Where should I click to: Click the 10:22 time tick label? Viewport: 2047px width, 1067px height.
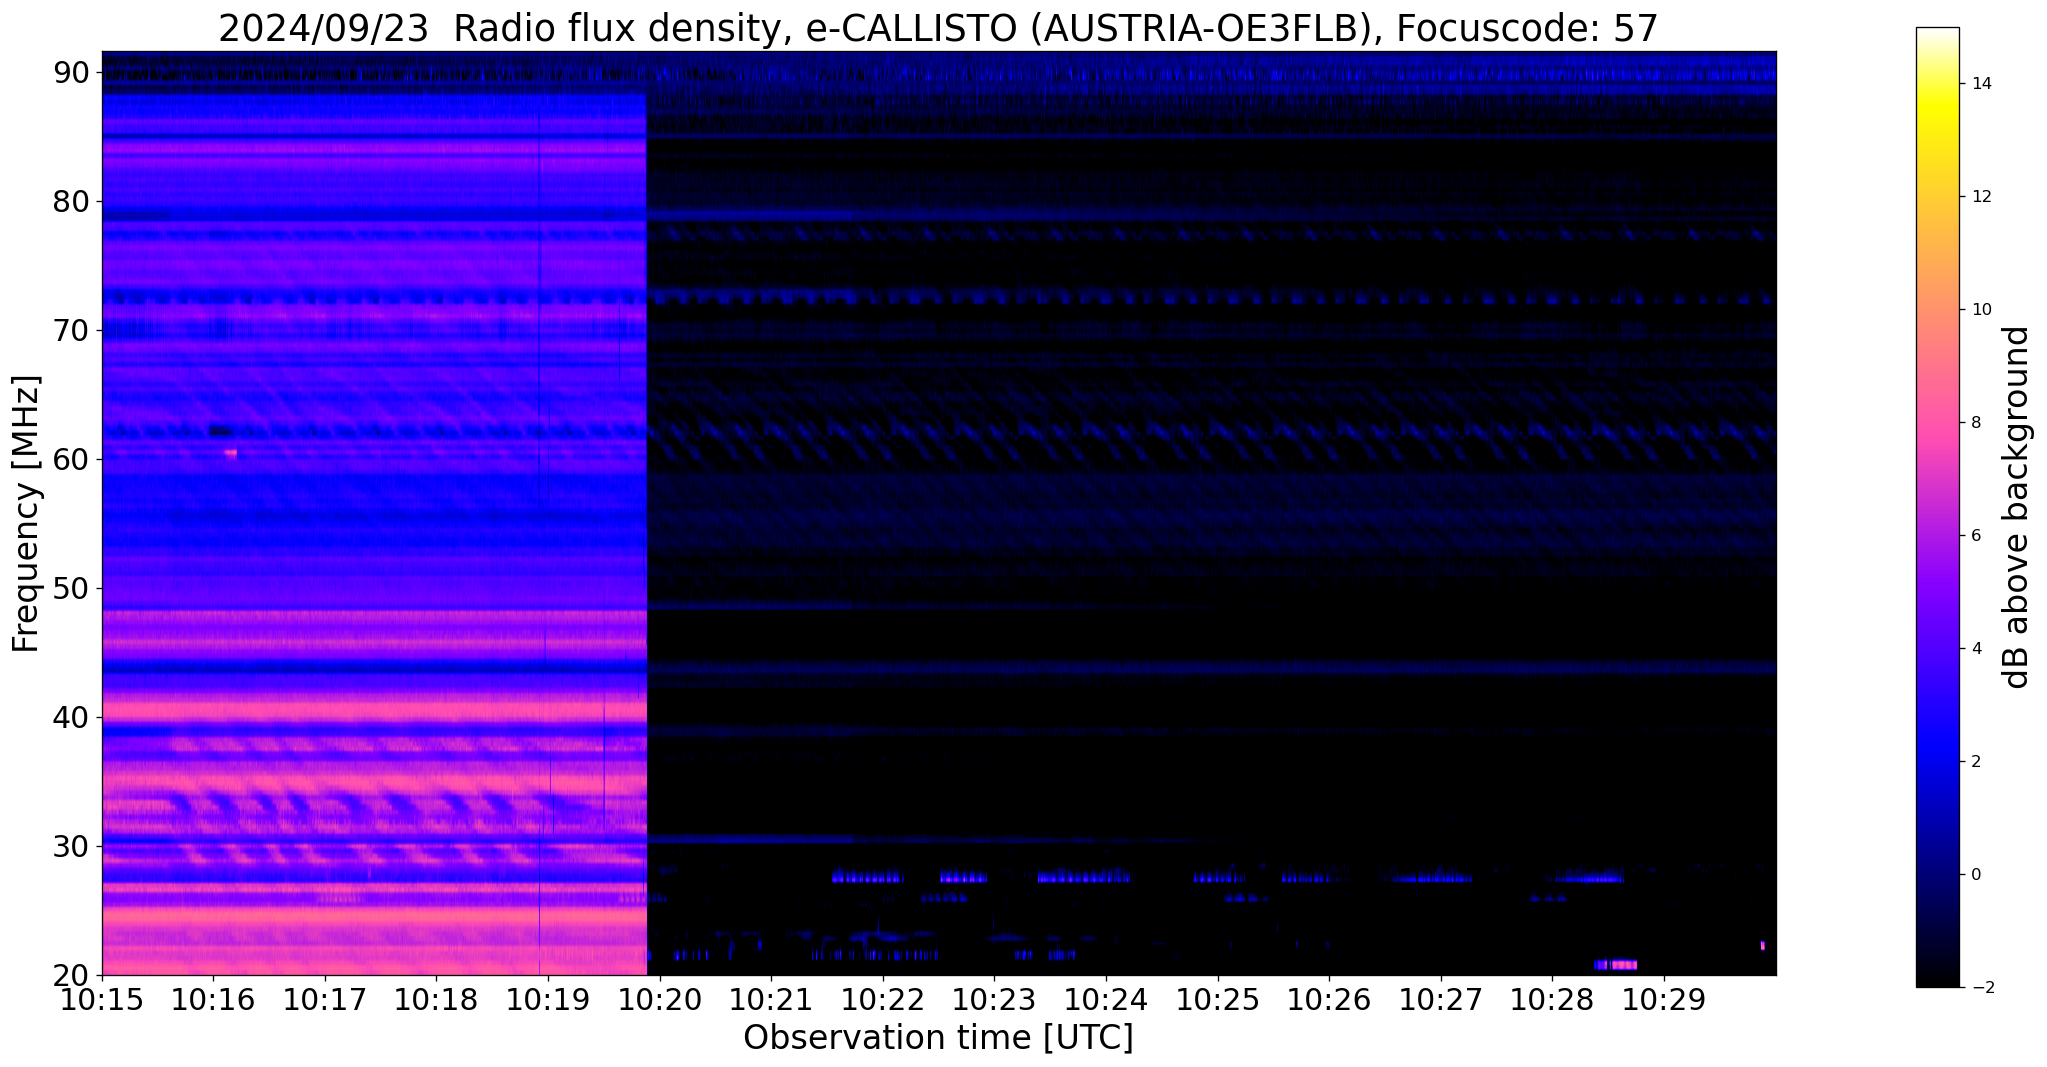click(883, 999)
